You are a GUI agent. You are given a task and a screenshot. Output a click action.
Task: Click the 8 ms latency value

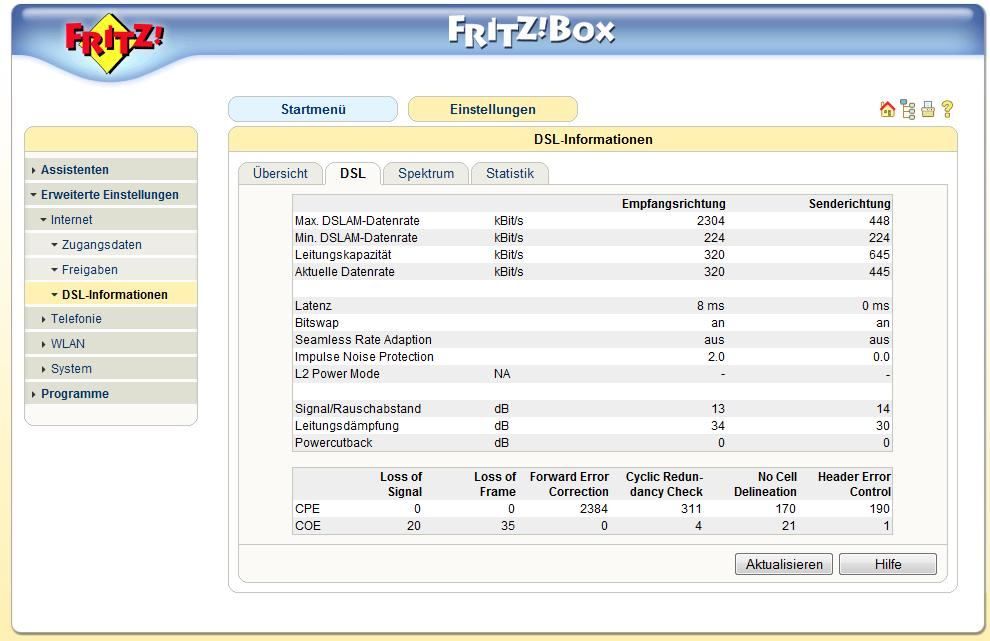pyautogui.click(x=711, y=306)
